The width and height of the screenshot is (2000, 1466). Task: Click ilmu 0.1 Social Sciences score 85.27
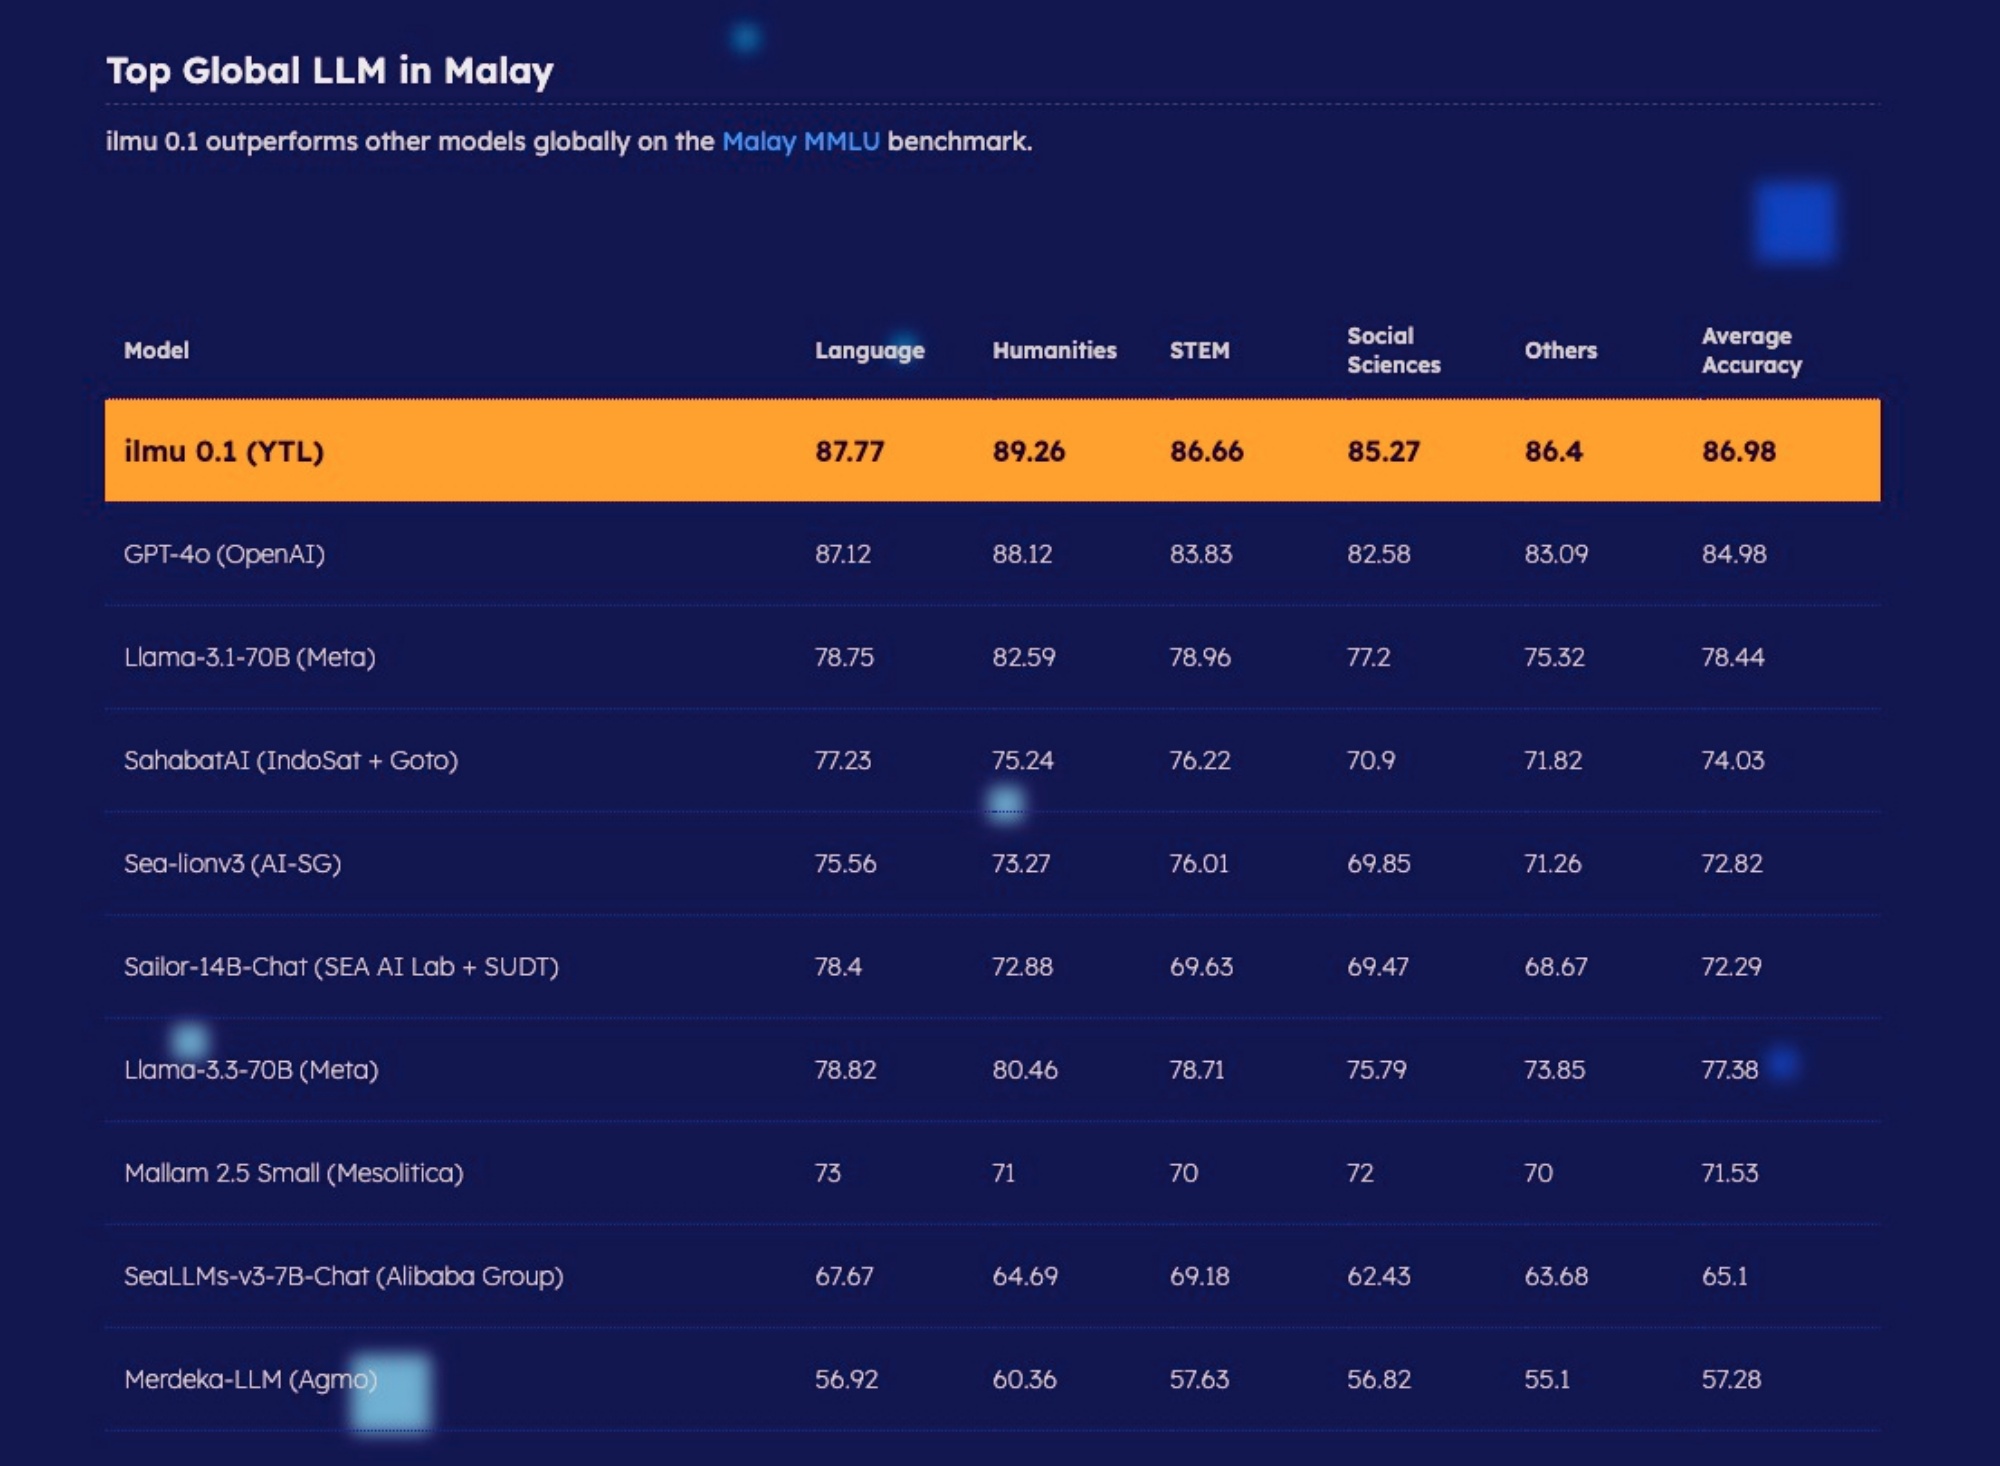[x=1383, y=451]
